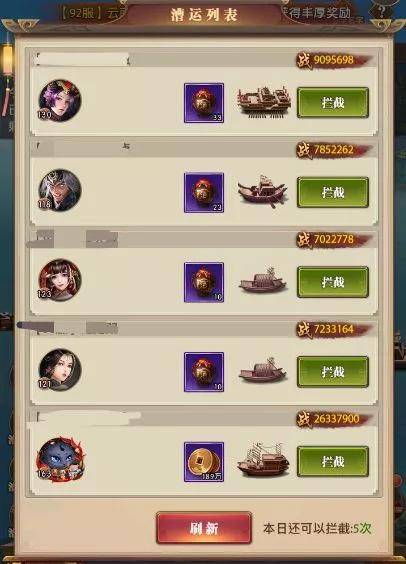
Task: Click the level 121 black-haired avatar
Action: pos(60,369)
